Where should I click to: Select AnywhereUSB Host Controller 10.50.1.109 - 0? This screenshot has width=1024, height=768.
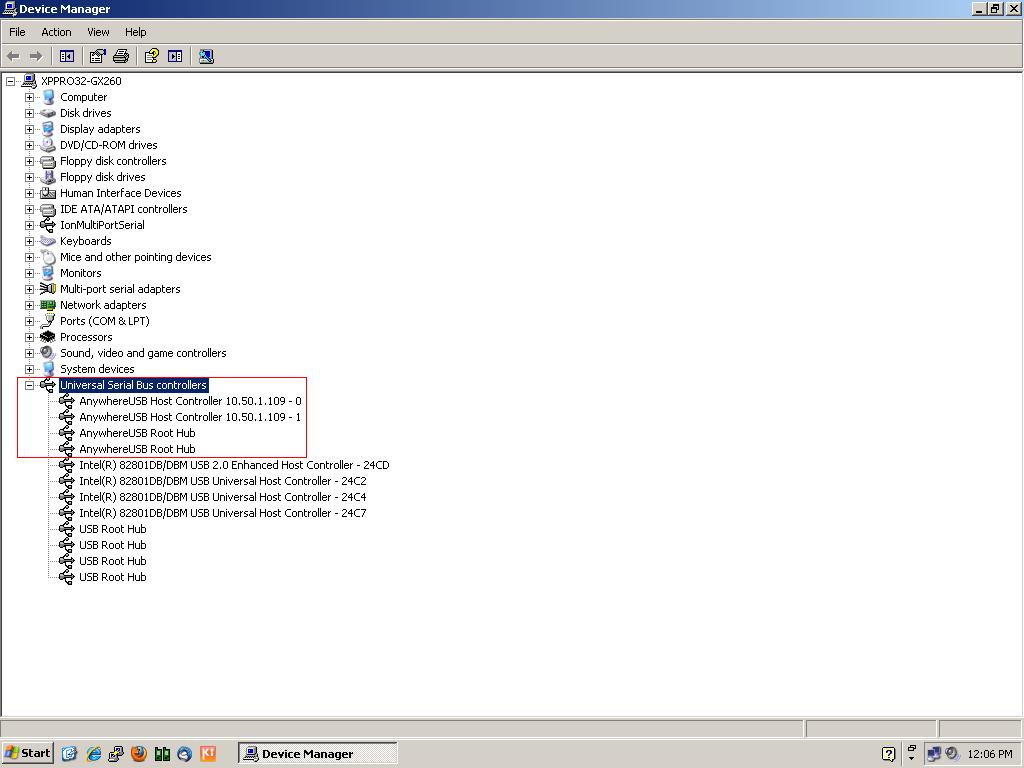click(189, 401)
